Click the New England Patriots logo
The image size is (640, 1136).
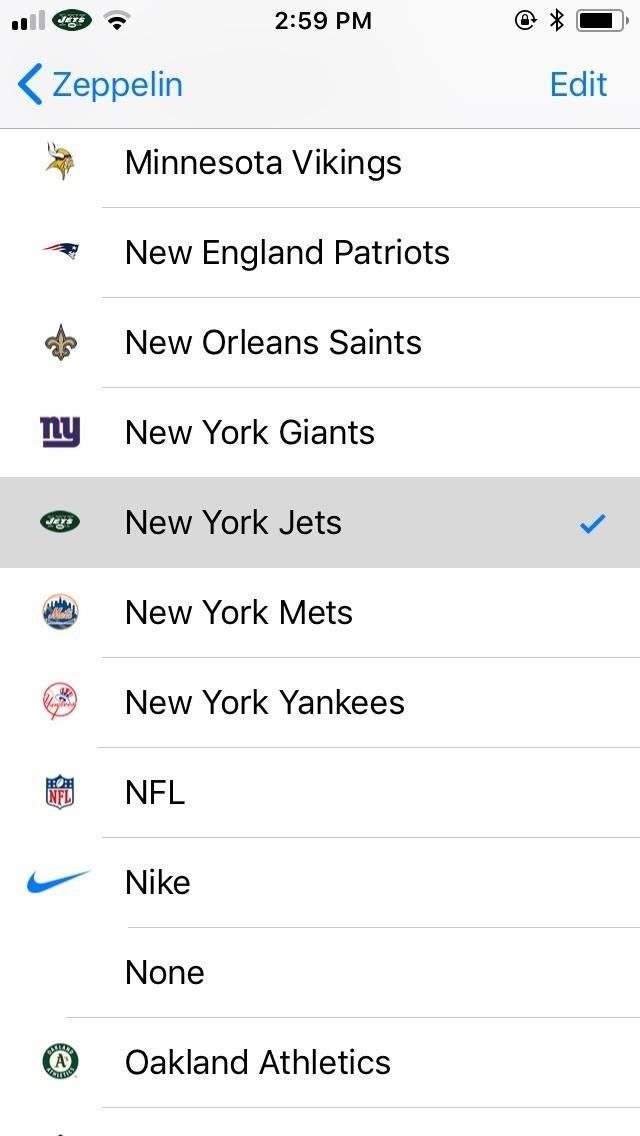point(60,252)
